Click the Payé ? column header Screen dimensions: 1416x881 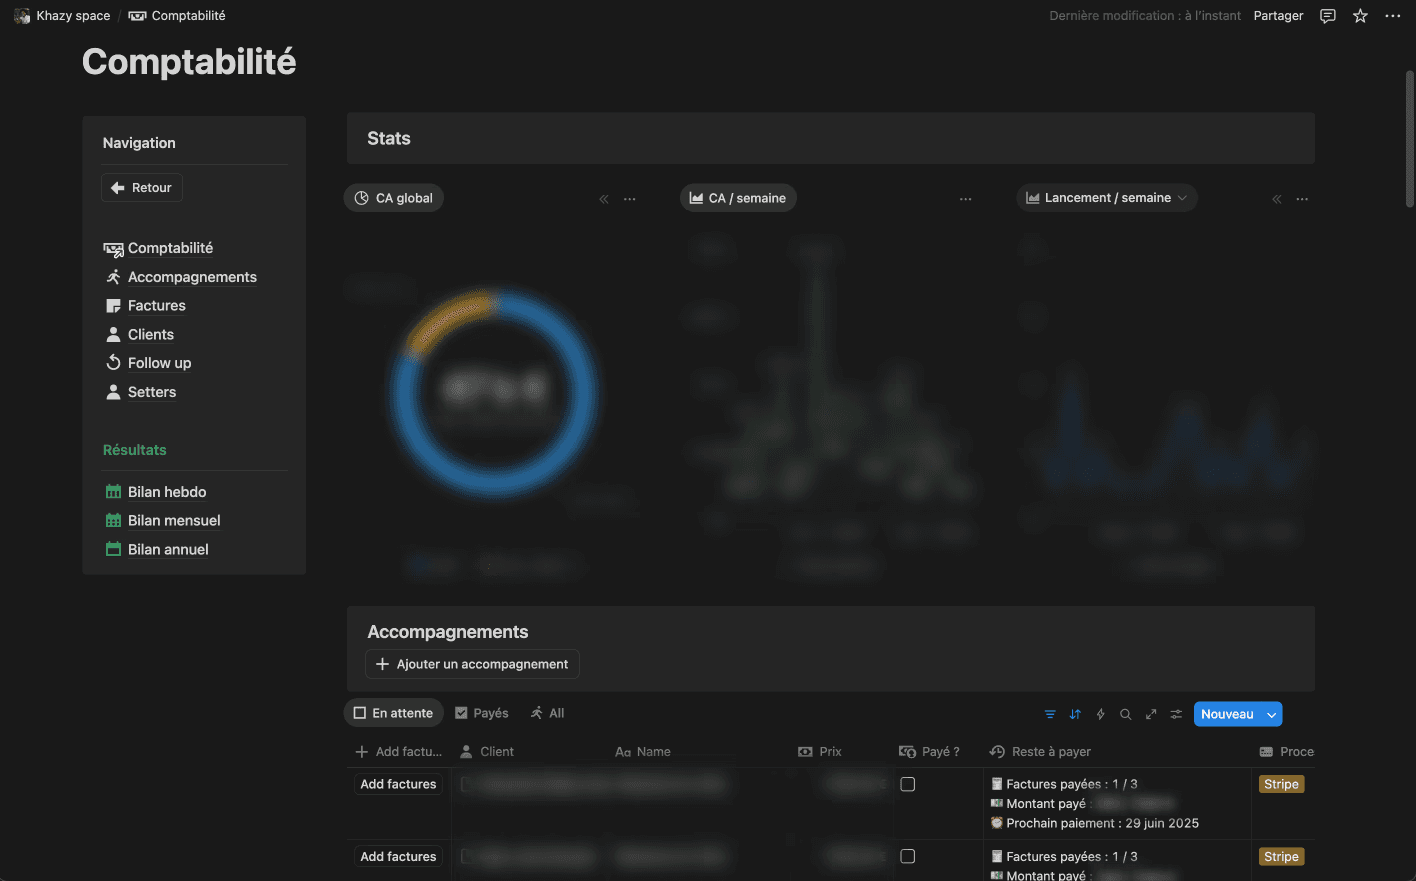[x=930, y=752]
